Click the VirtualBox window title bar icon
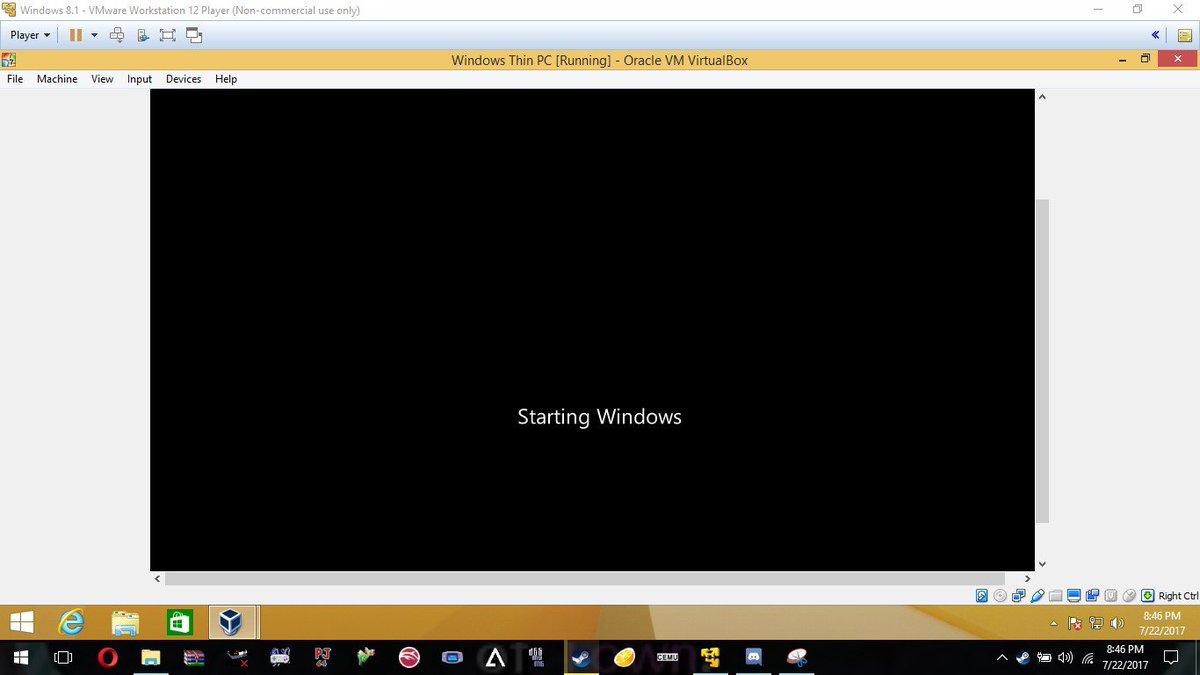The width and height of the screenshot is (1200, 675). pyautogui.click(x=8, y=60)
